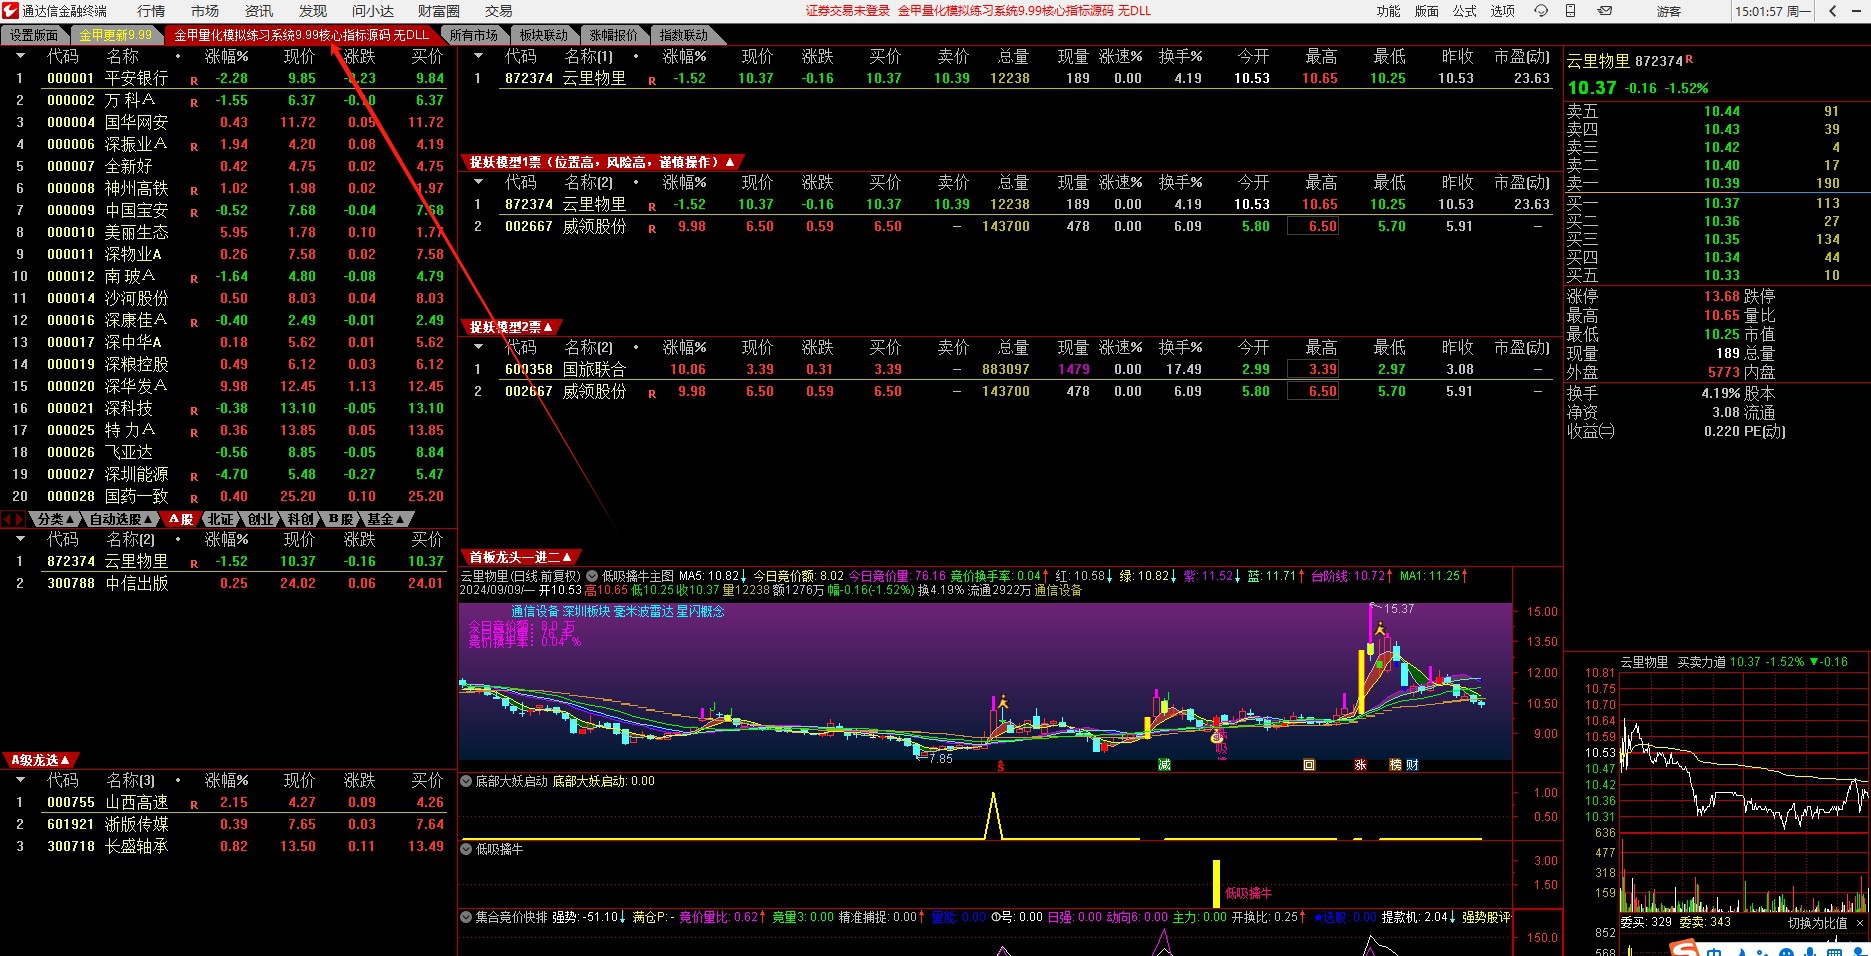This screenshot has height=956, width=1871.
Task: Open the 功能 menu
Action: (1388, 11)
